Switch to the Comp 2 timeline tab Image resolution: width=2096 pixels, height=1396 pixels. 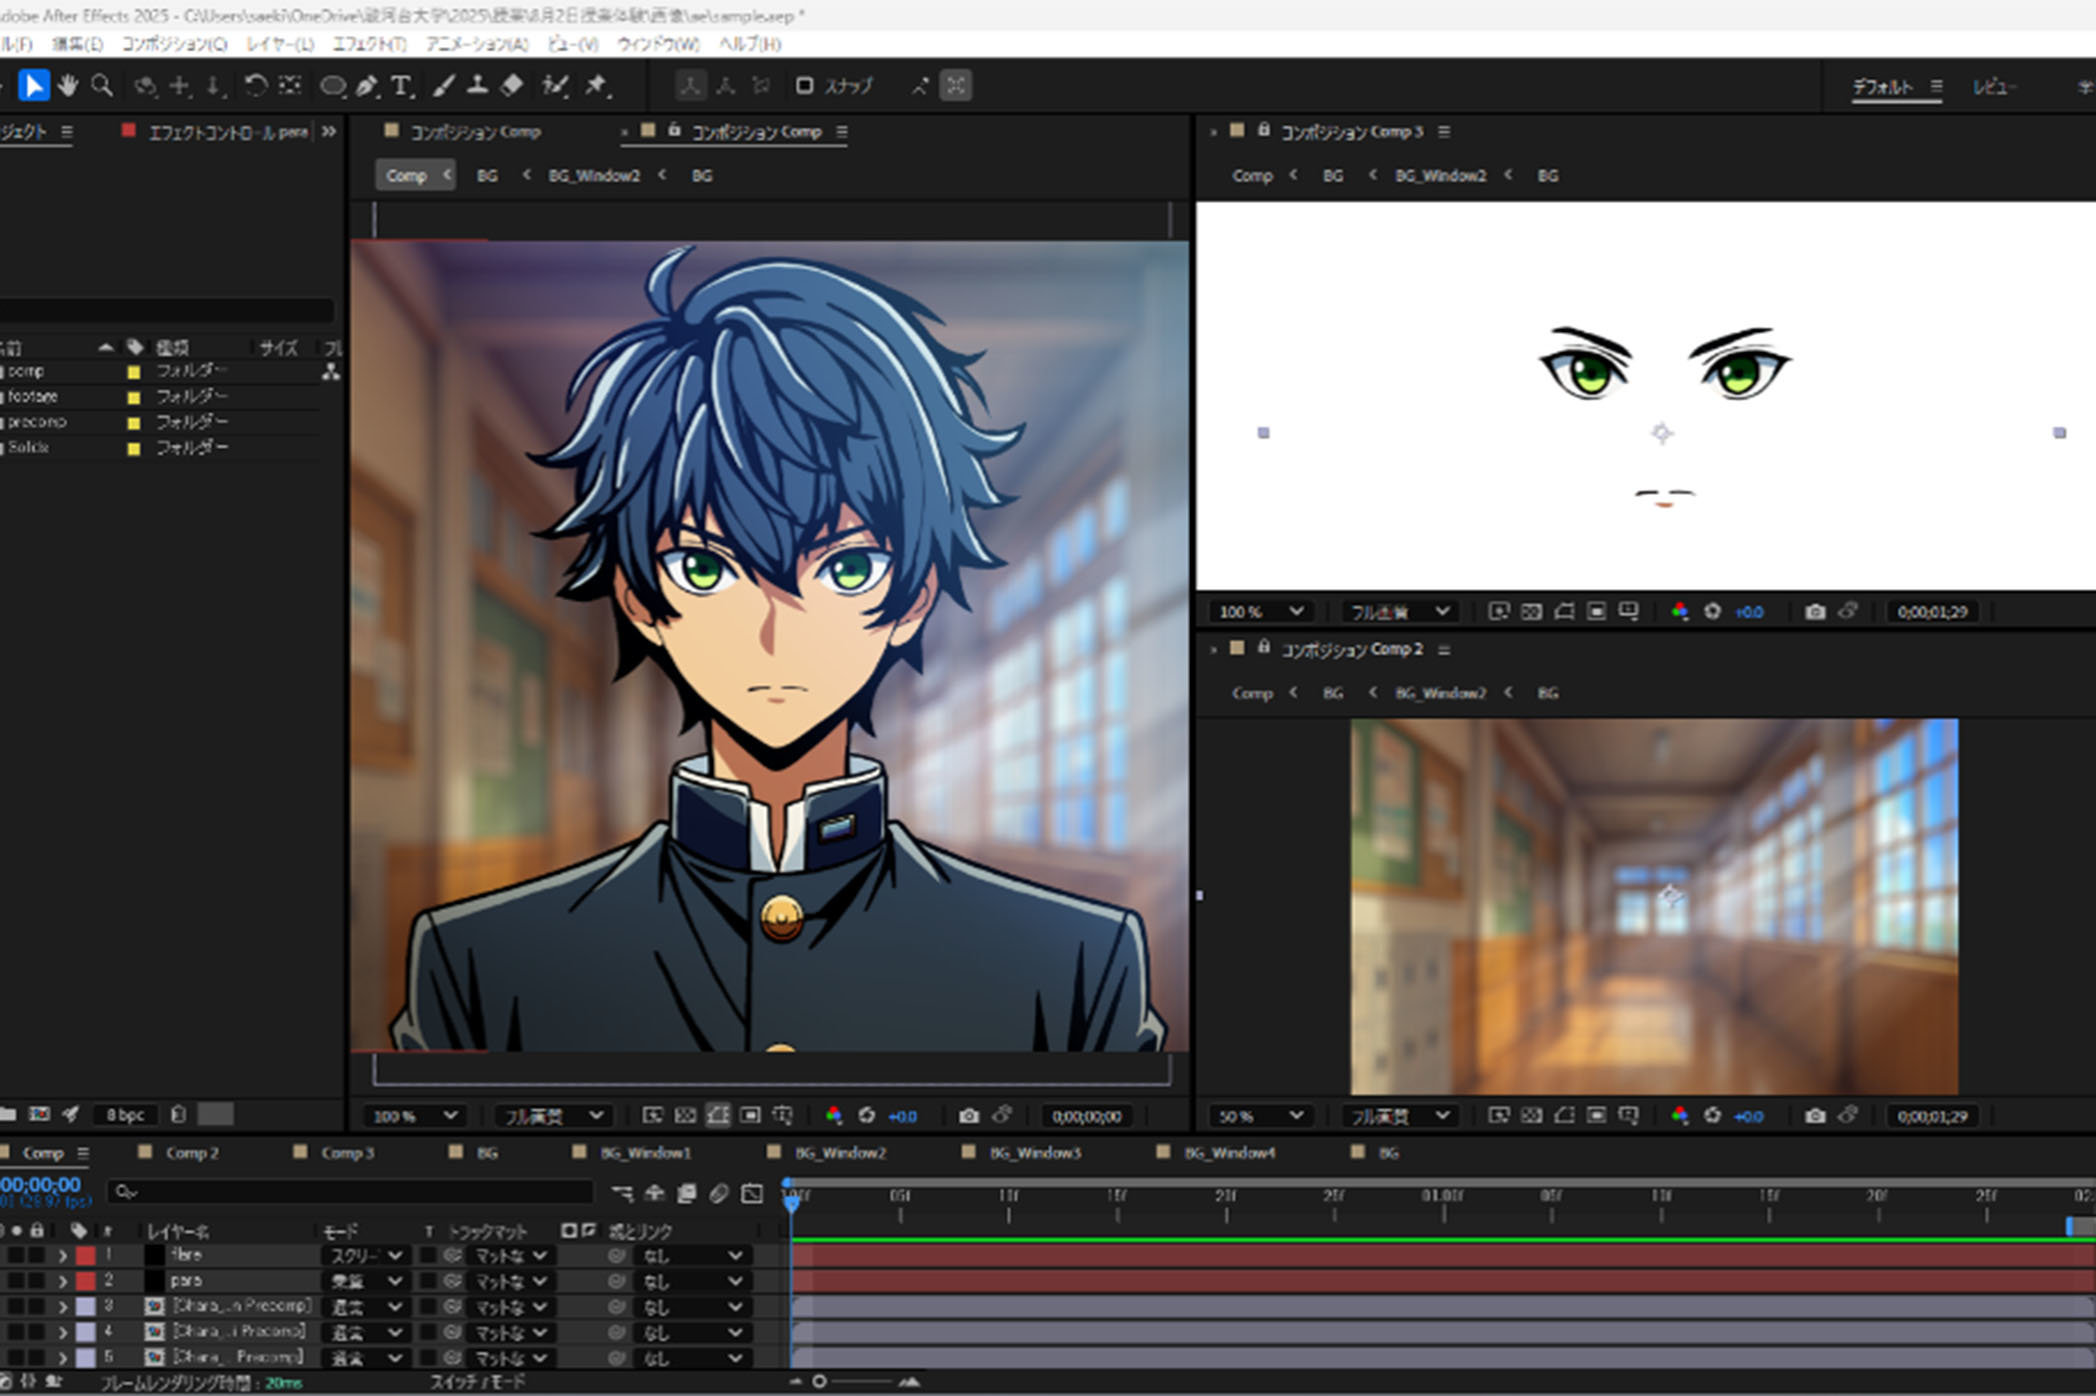pos(191,1153)
